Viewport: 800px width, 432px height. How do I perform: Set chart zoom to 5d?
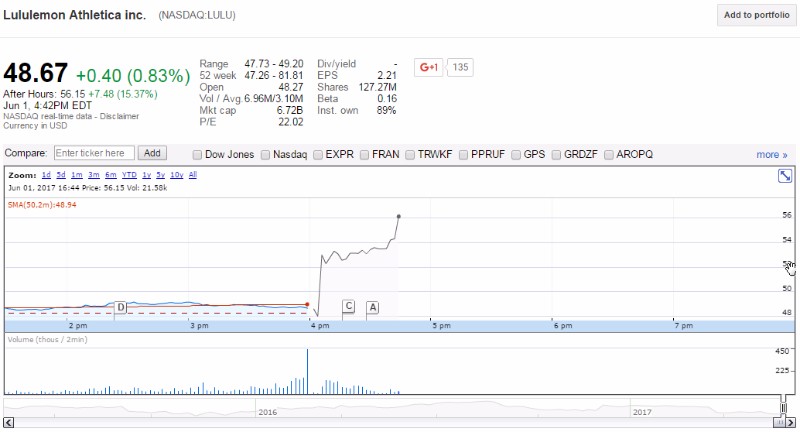click(61, 175)
